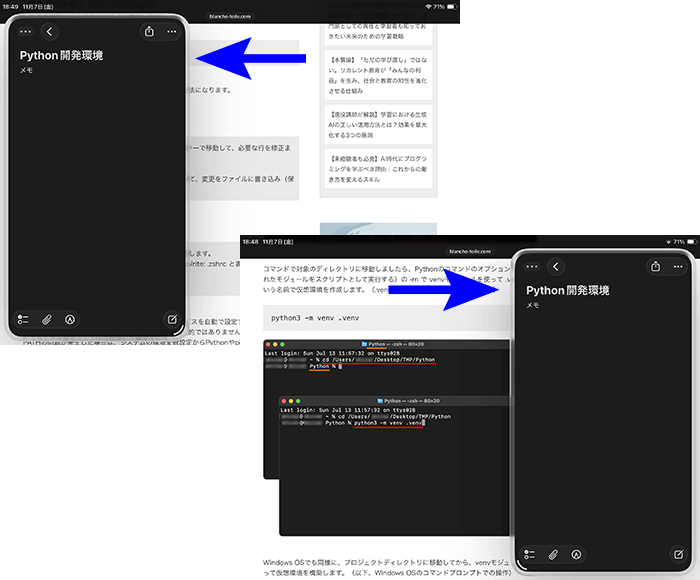700x580 pixels.
Task: Open top-right ellipsis menu in 18:49 screenshot's note
Action: [171, 32]
